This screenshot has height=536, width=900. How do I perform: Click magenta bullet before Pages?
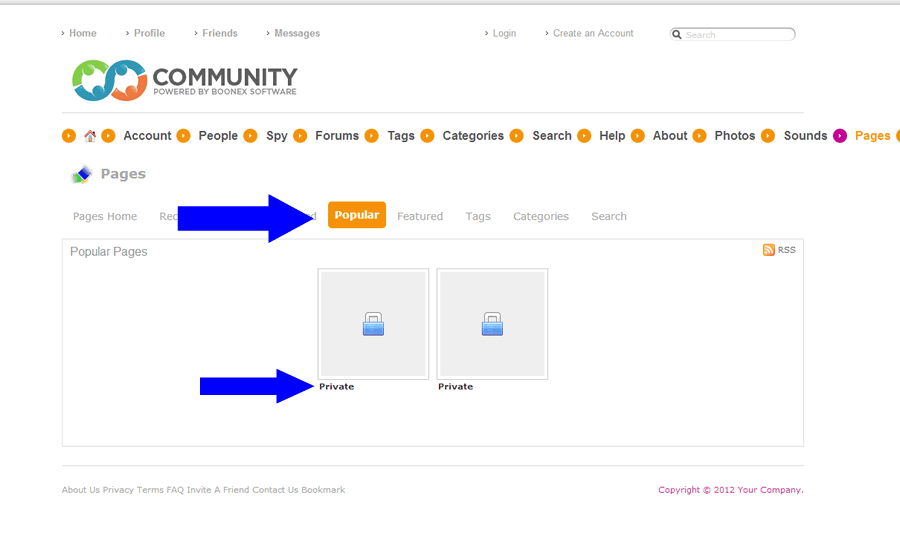[840, 136]
